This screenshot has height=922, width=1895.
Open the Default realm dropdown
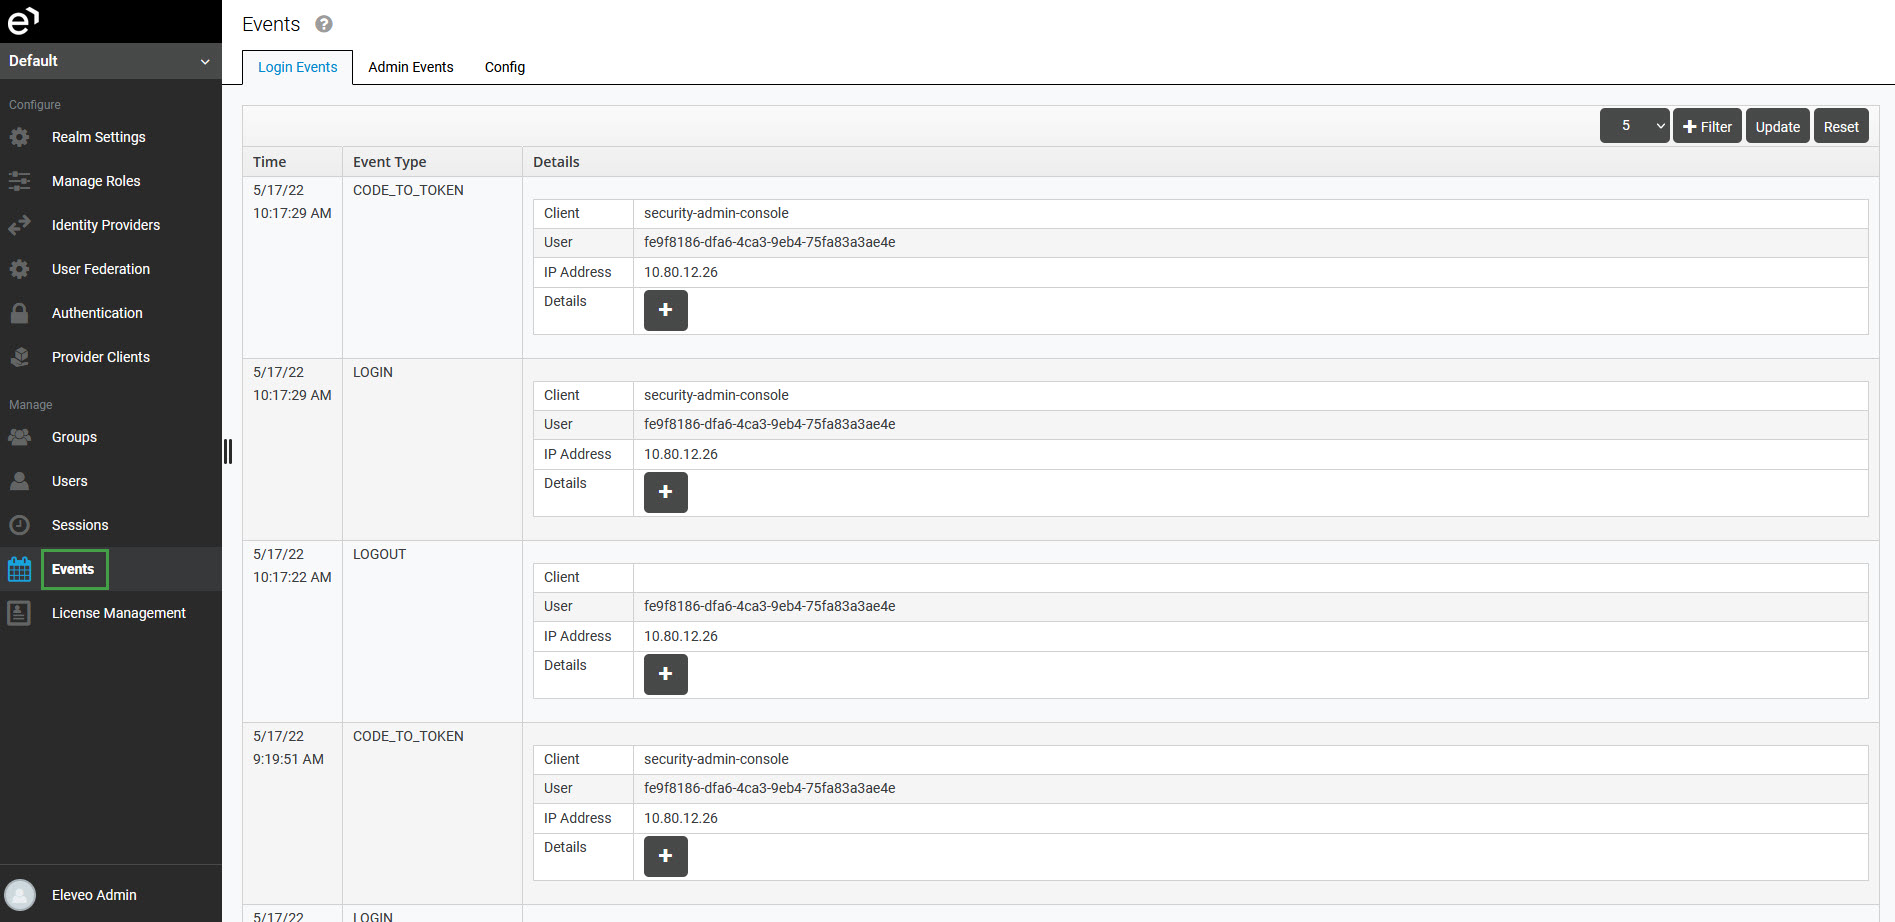pos(110,61)
